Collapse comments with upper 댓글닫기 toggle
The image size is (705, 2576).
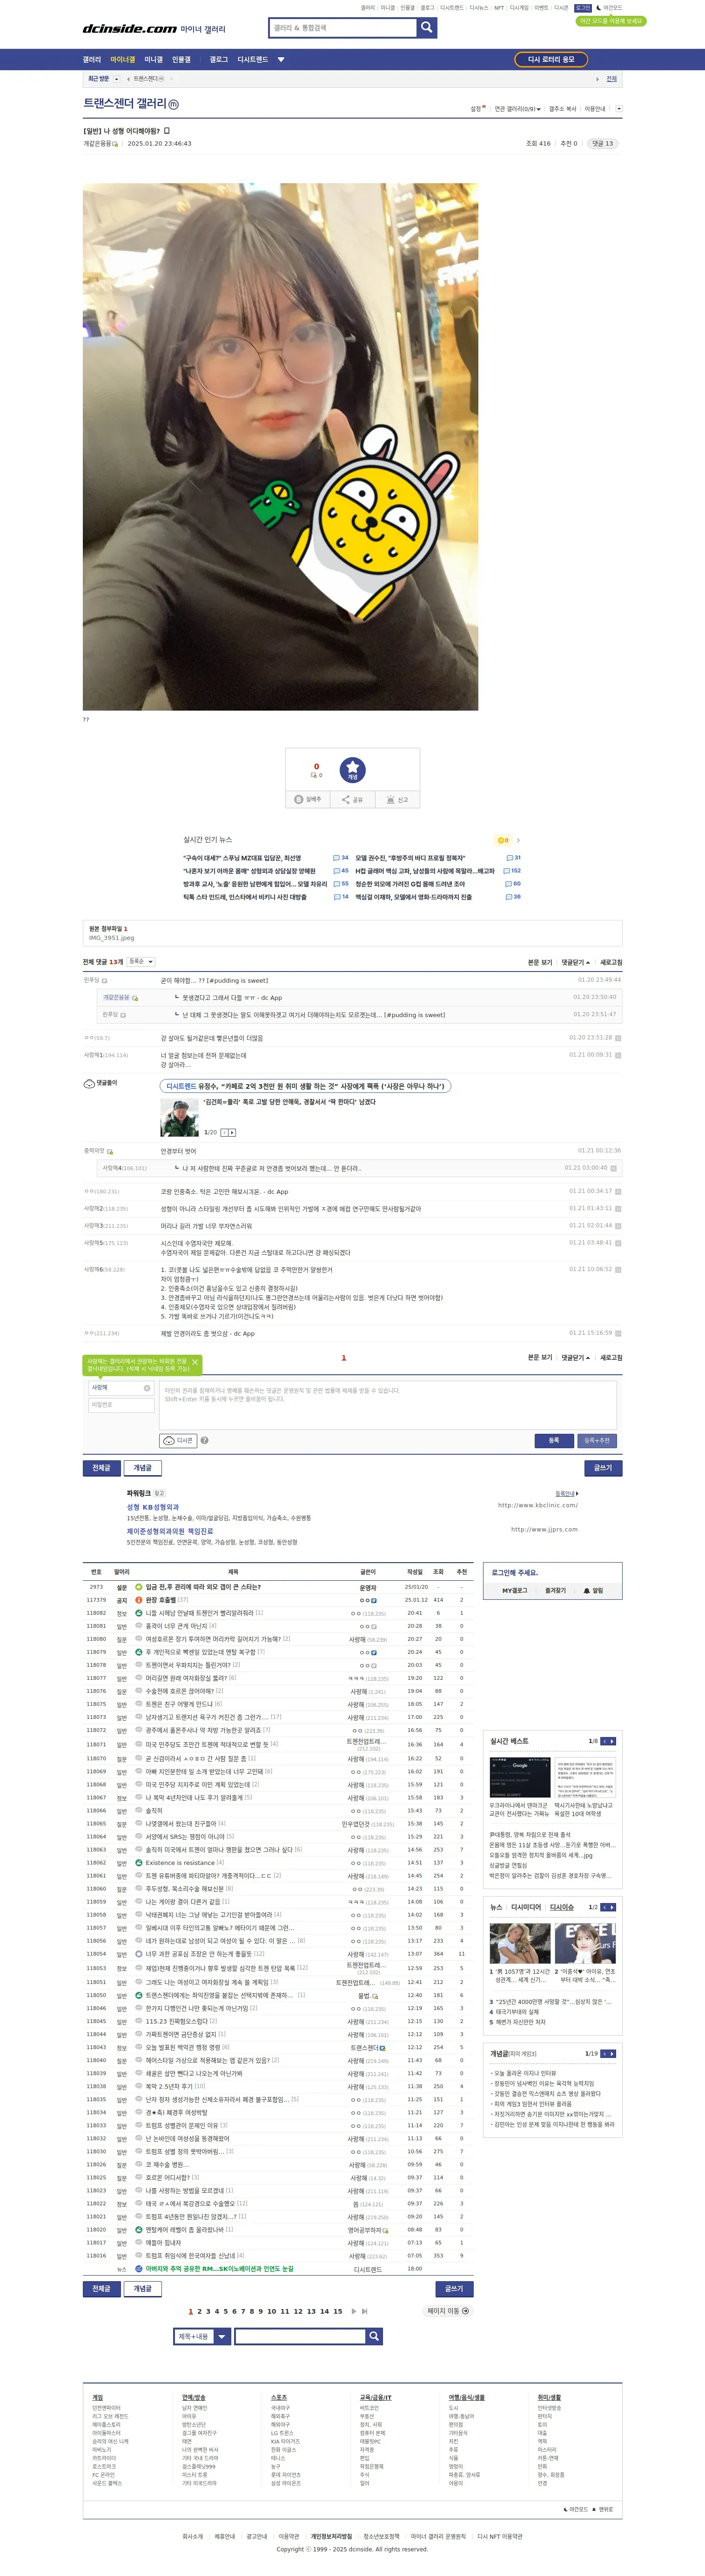point(575,962)
